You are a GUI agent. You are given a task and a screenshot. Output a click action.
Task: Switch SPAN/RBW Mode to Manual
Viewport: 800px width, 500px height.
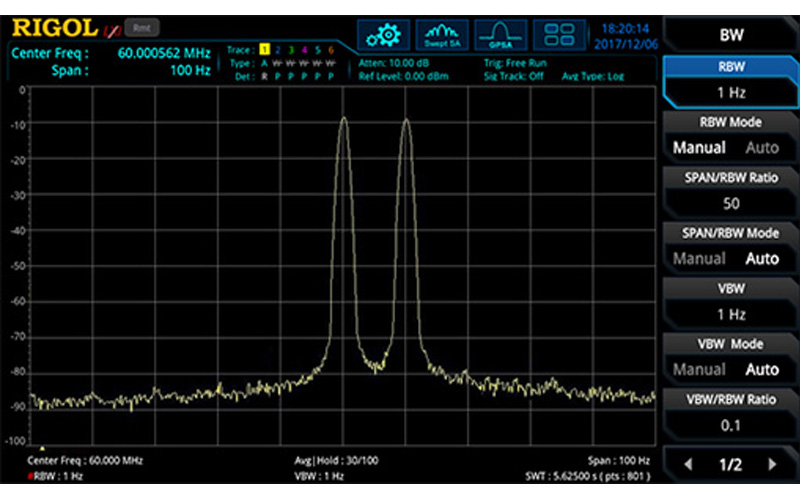(694, 259)
